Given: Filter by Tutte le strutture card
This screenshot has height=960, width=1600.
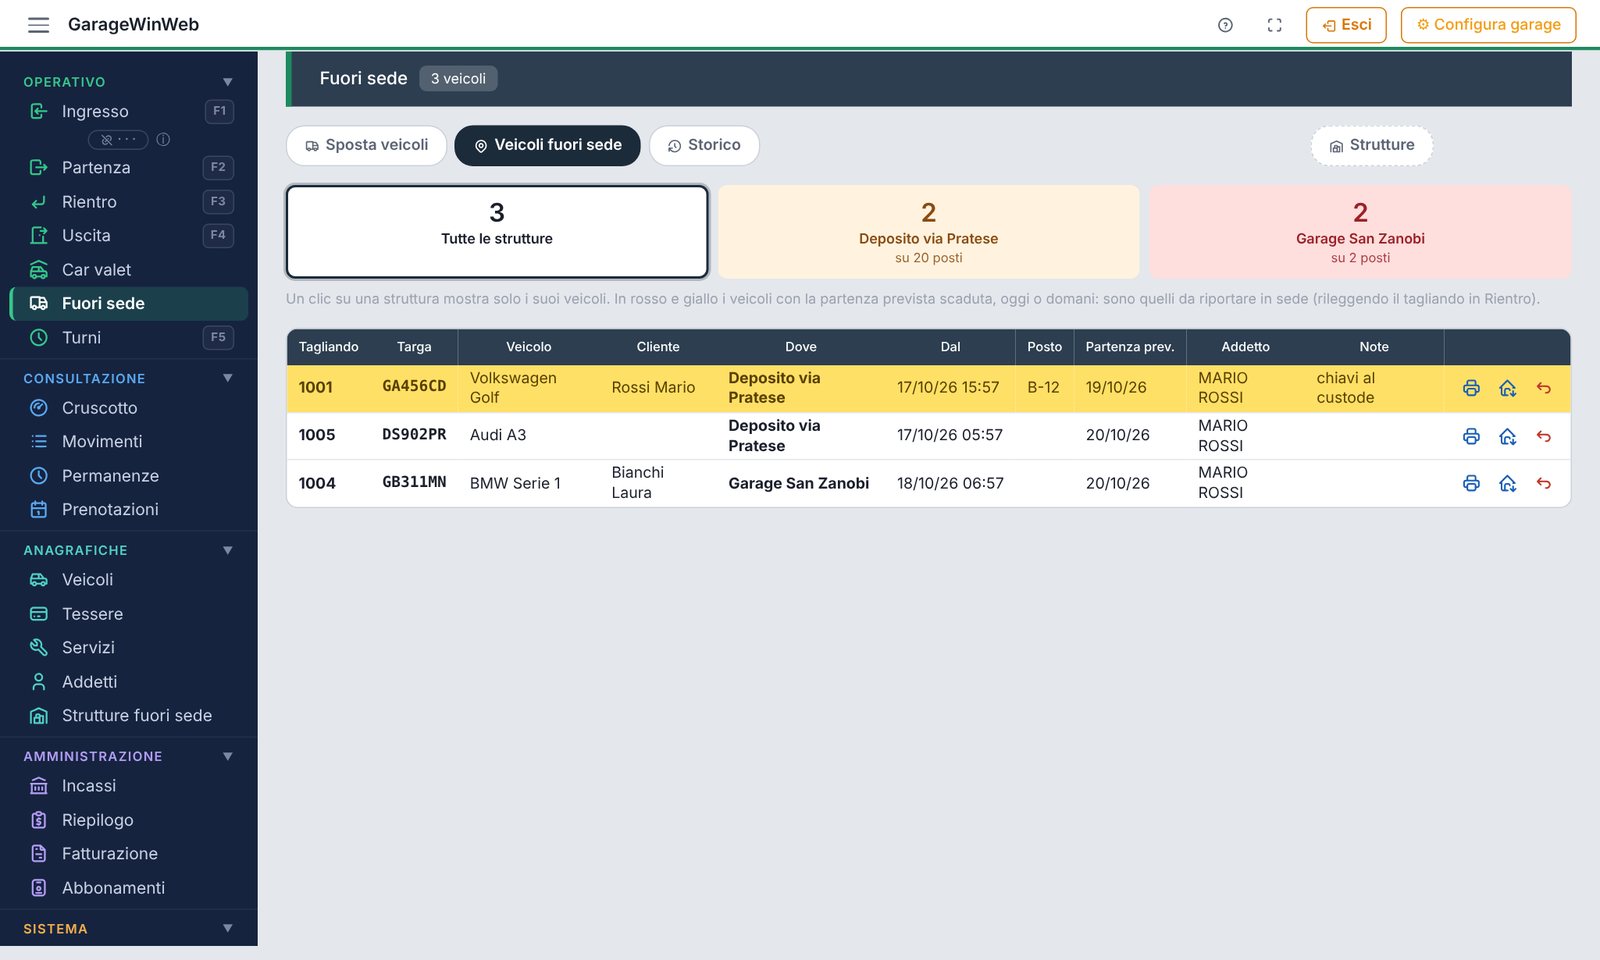Looking at the screenshot, I should click(x=497, y=232).
